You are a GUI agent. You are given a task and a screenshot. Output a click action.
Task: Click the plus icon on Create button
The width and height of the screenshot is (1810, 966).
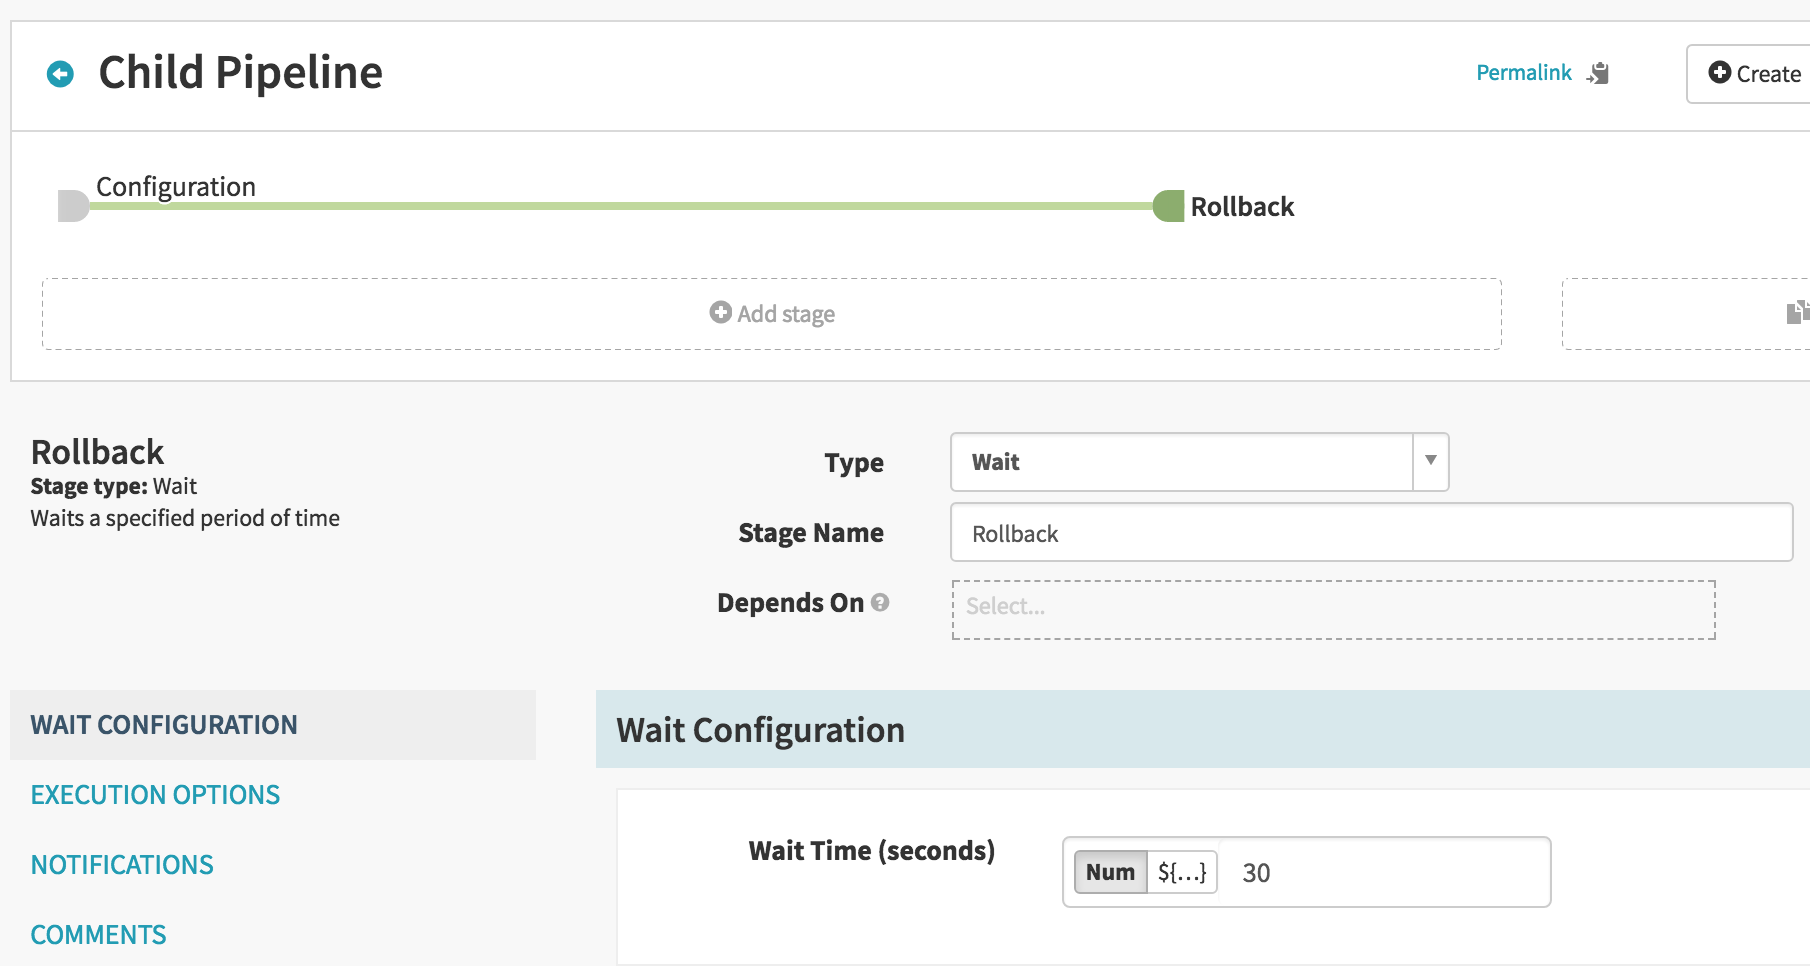pyautogui.click(x=1719, y=72)
